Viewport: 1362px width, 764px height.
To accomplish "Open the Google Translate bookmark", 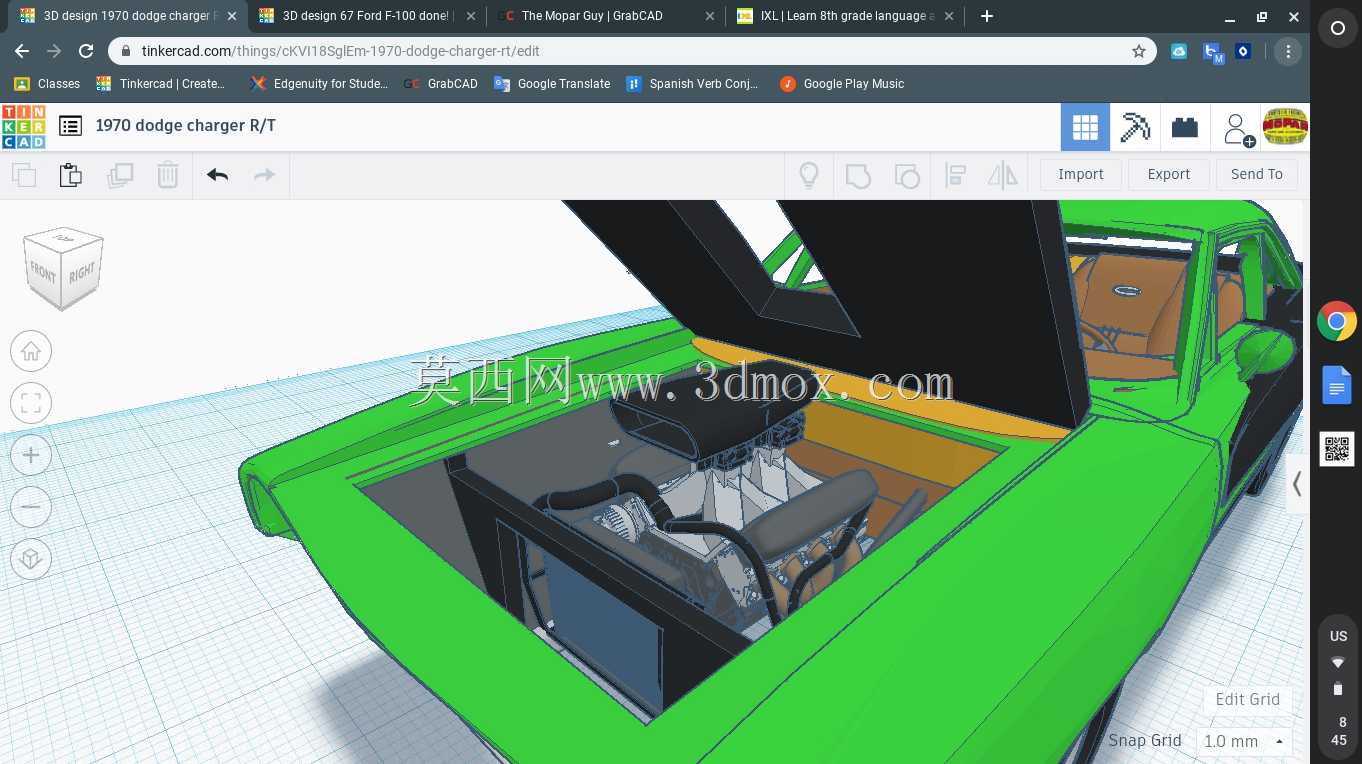I will [552, 84].
